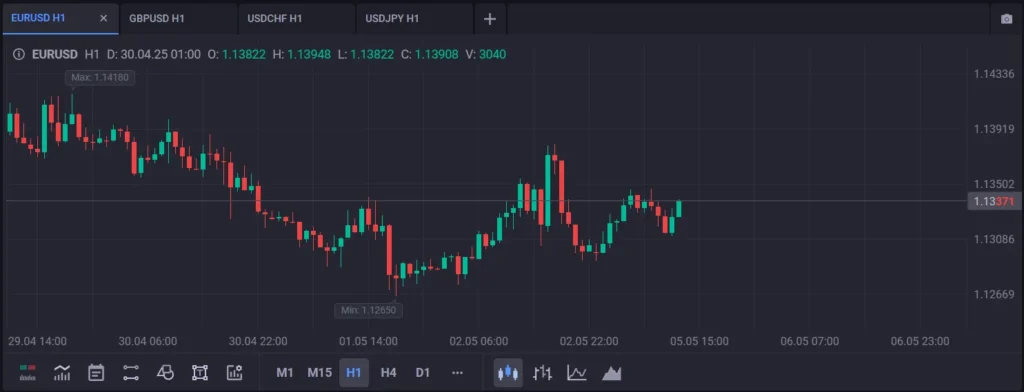The image size is (1024, 392).
Task: Set timeframe to D1
Action: [x=423, y=373]
